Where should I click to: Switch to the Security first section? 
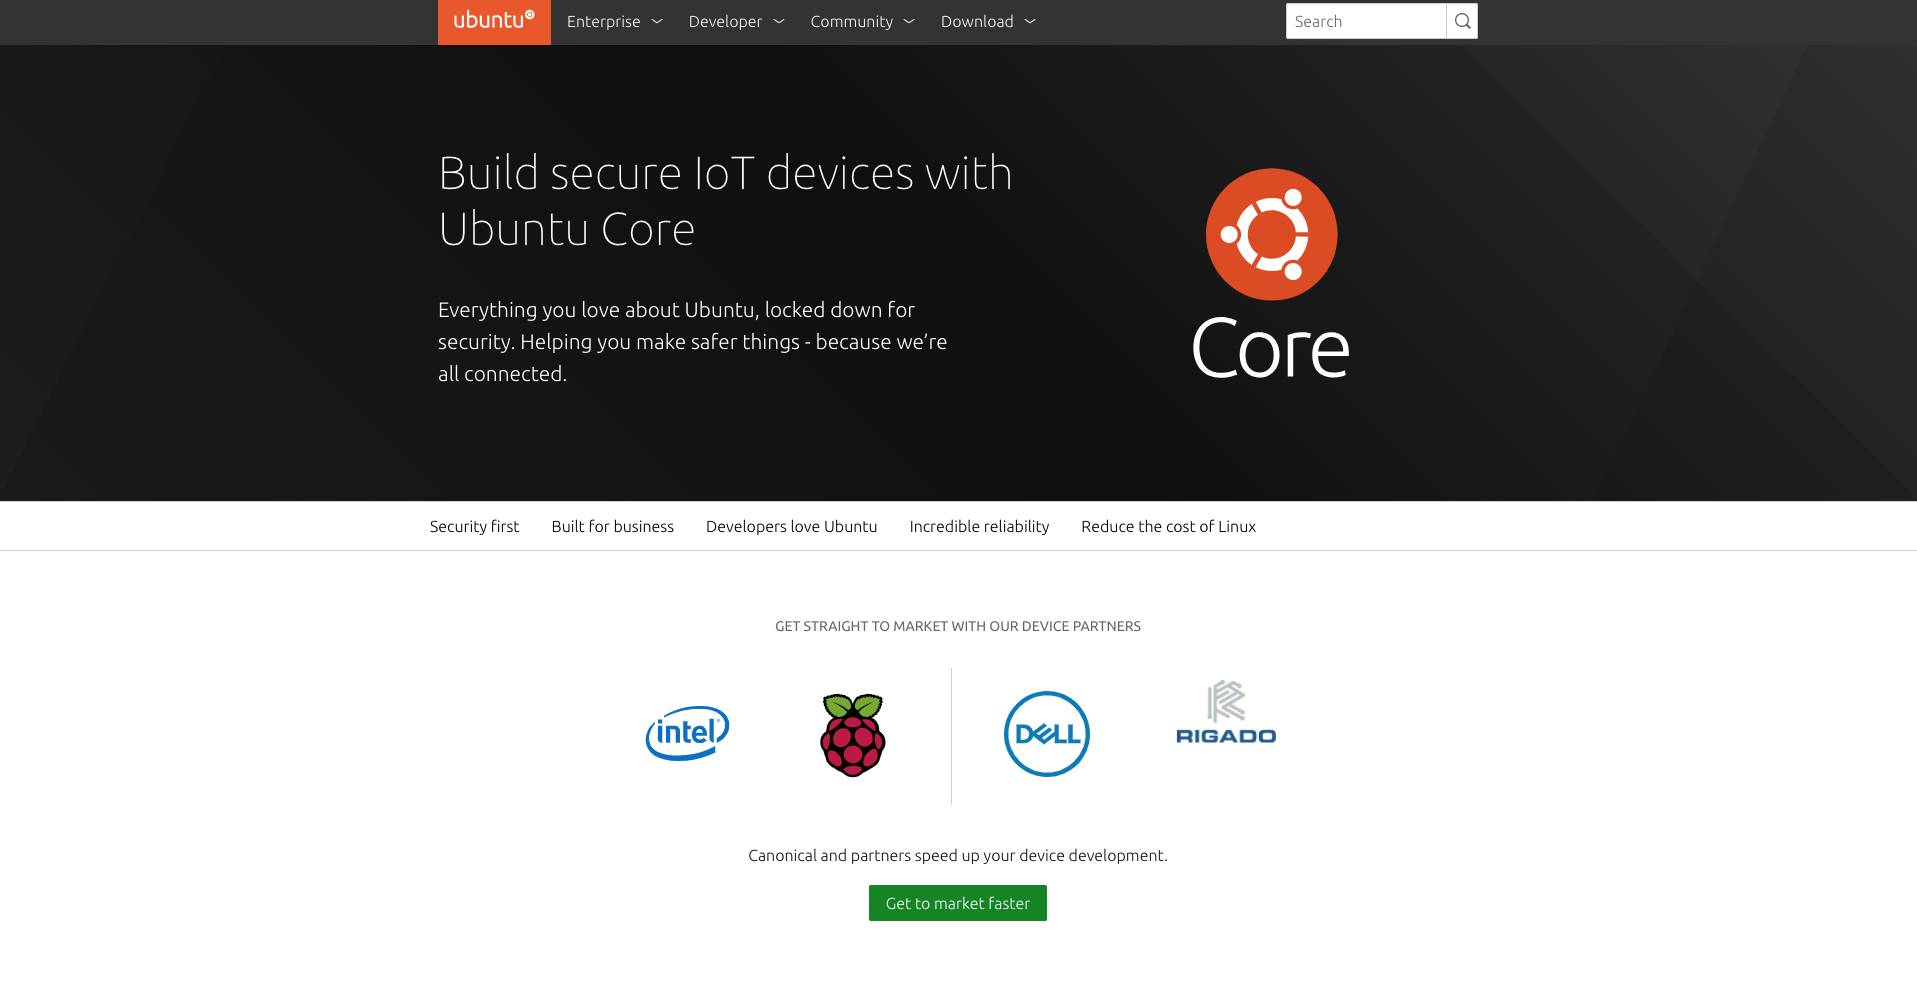[474, 526]
